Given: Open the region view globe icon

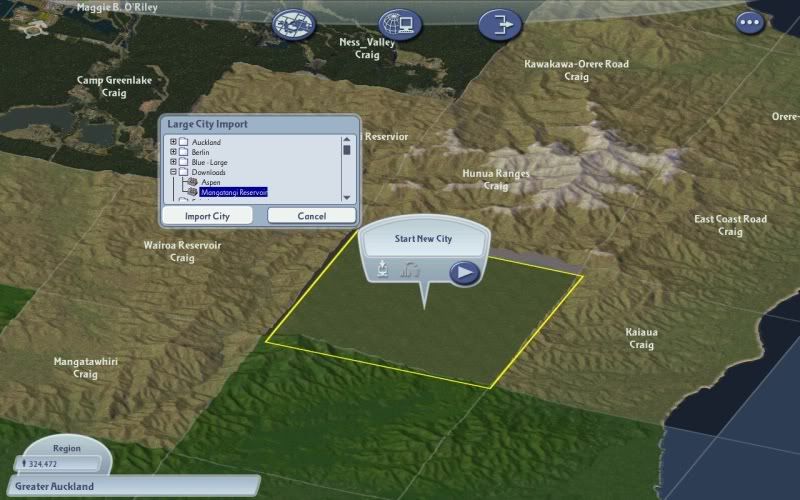Looking at the screenshot, I should coord(293,24).
